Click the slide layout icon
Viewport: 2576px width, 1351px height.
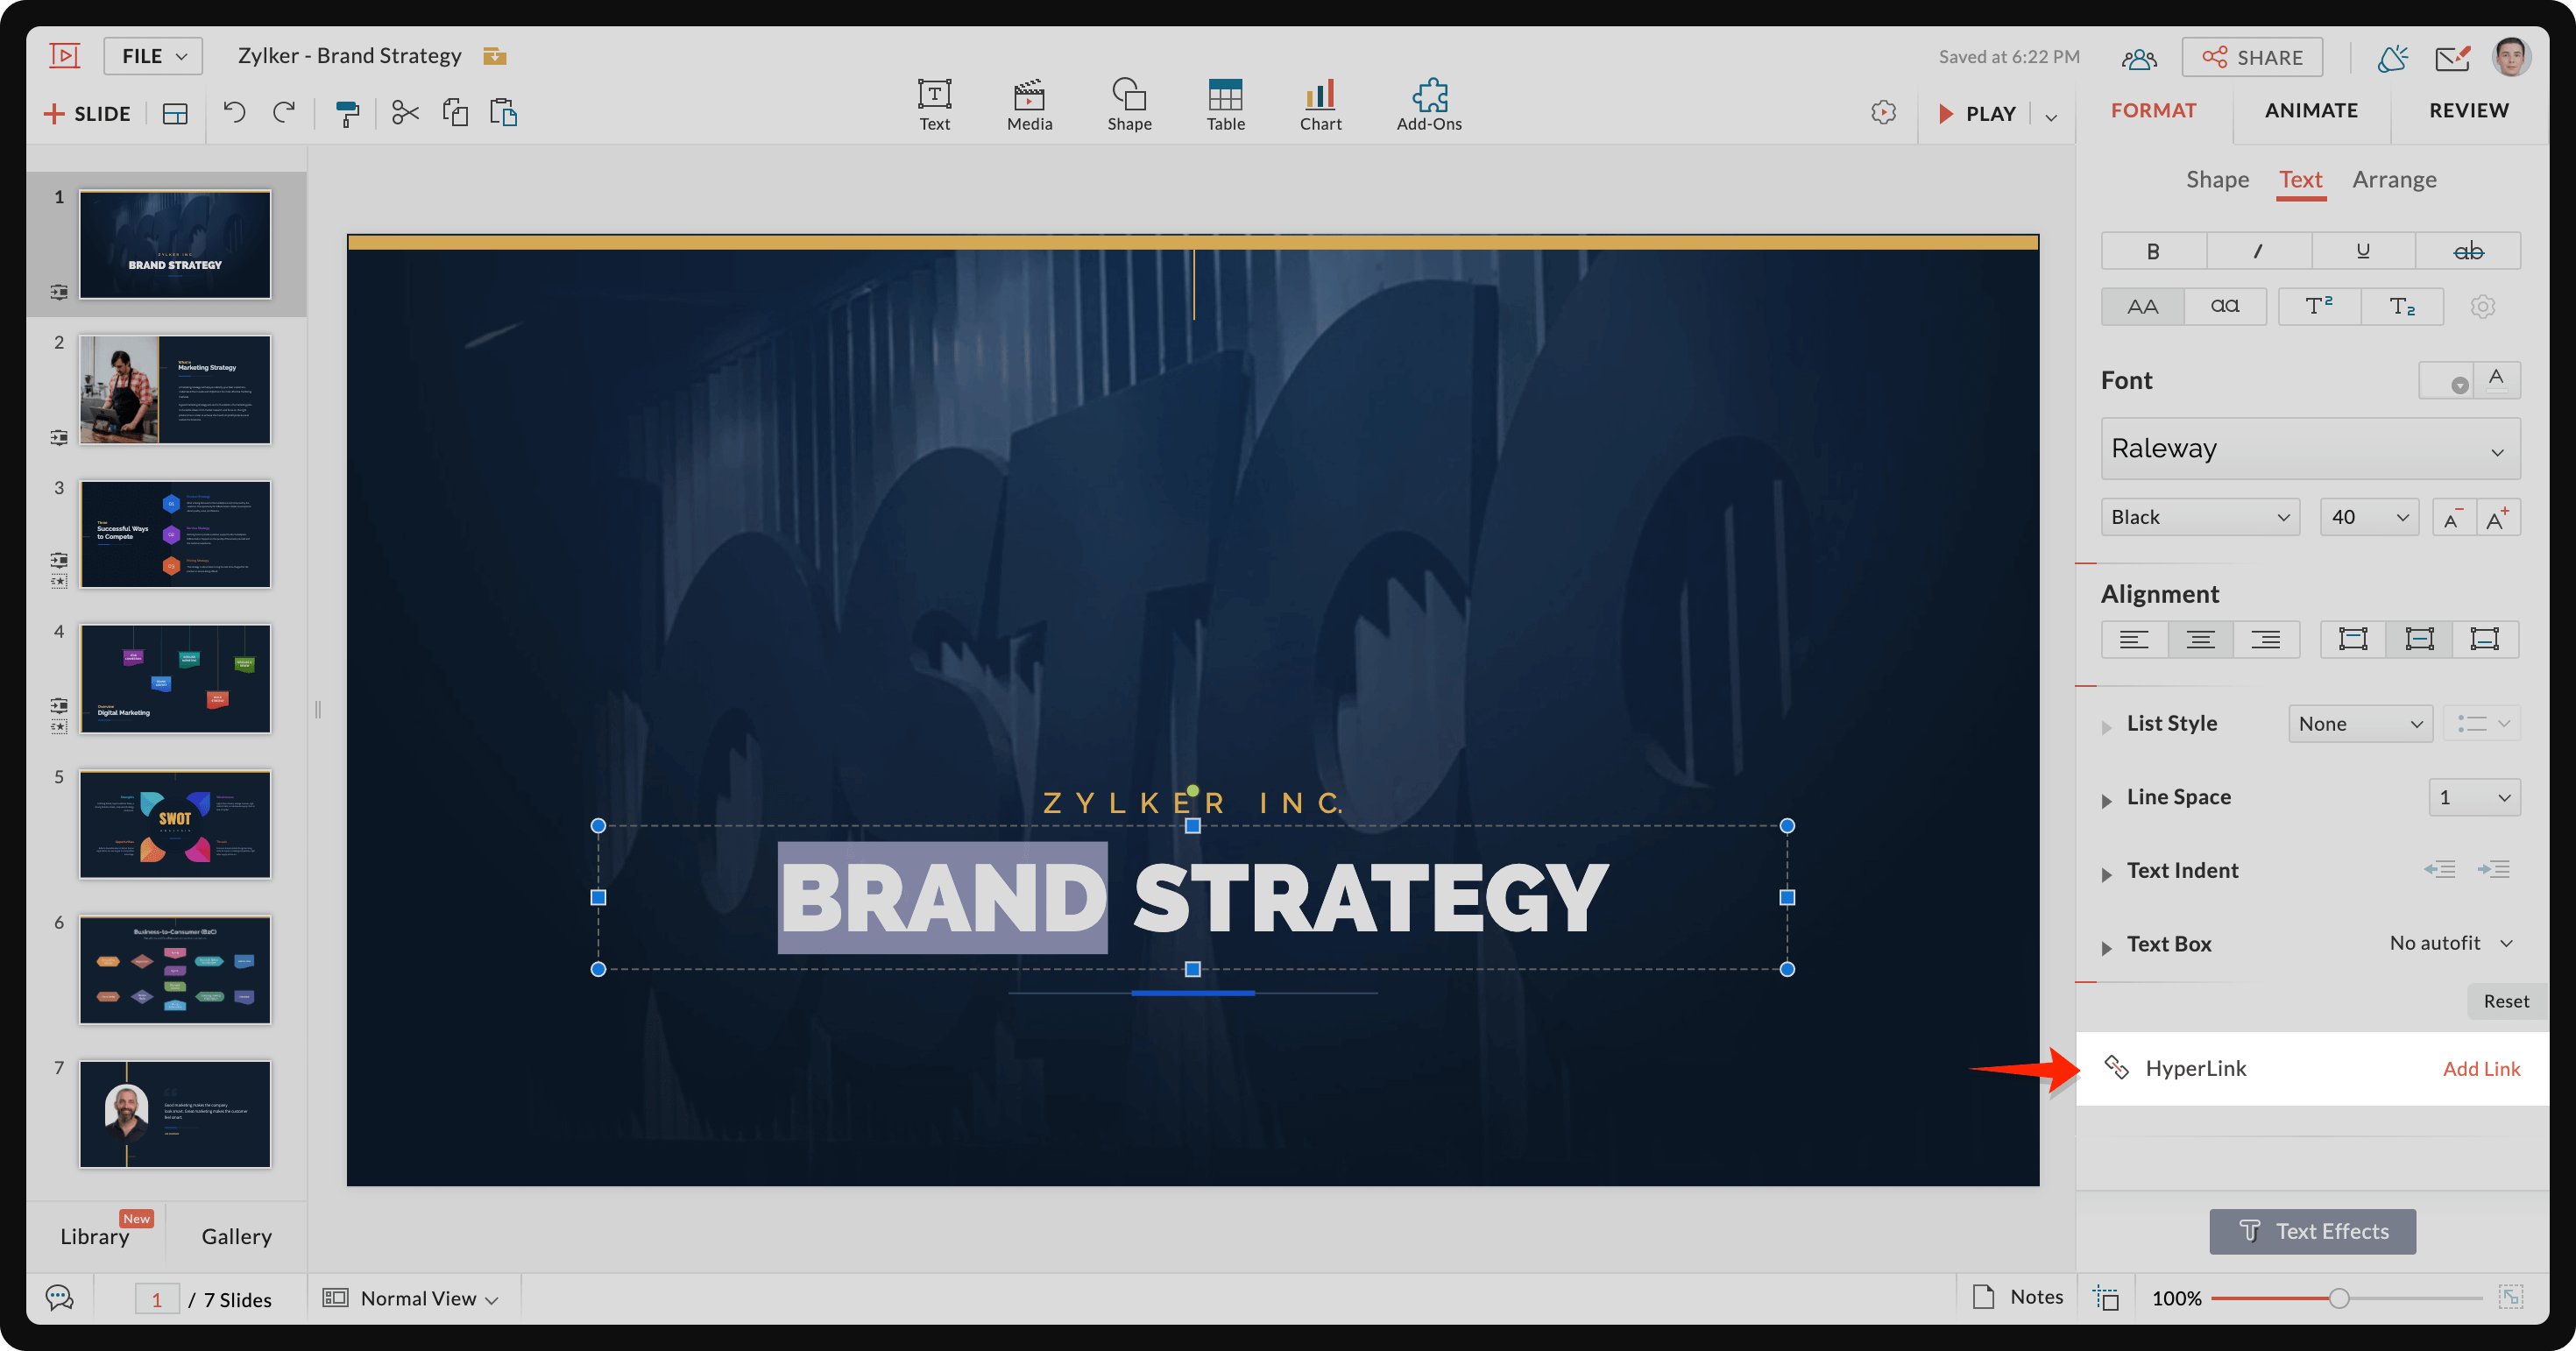tap(175, 113)
